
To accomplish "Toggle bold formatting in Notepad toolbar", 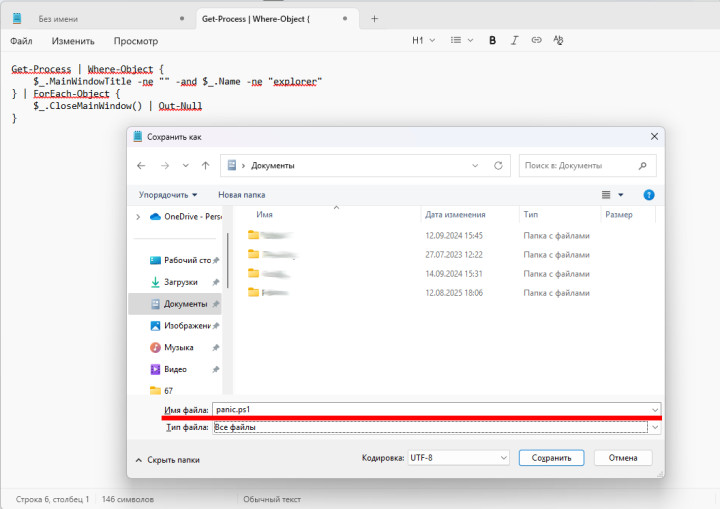I will (492, 41).
